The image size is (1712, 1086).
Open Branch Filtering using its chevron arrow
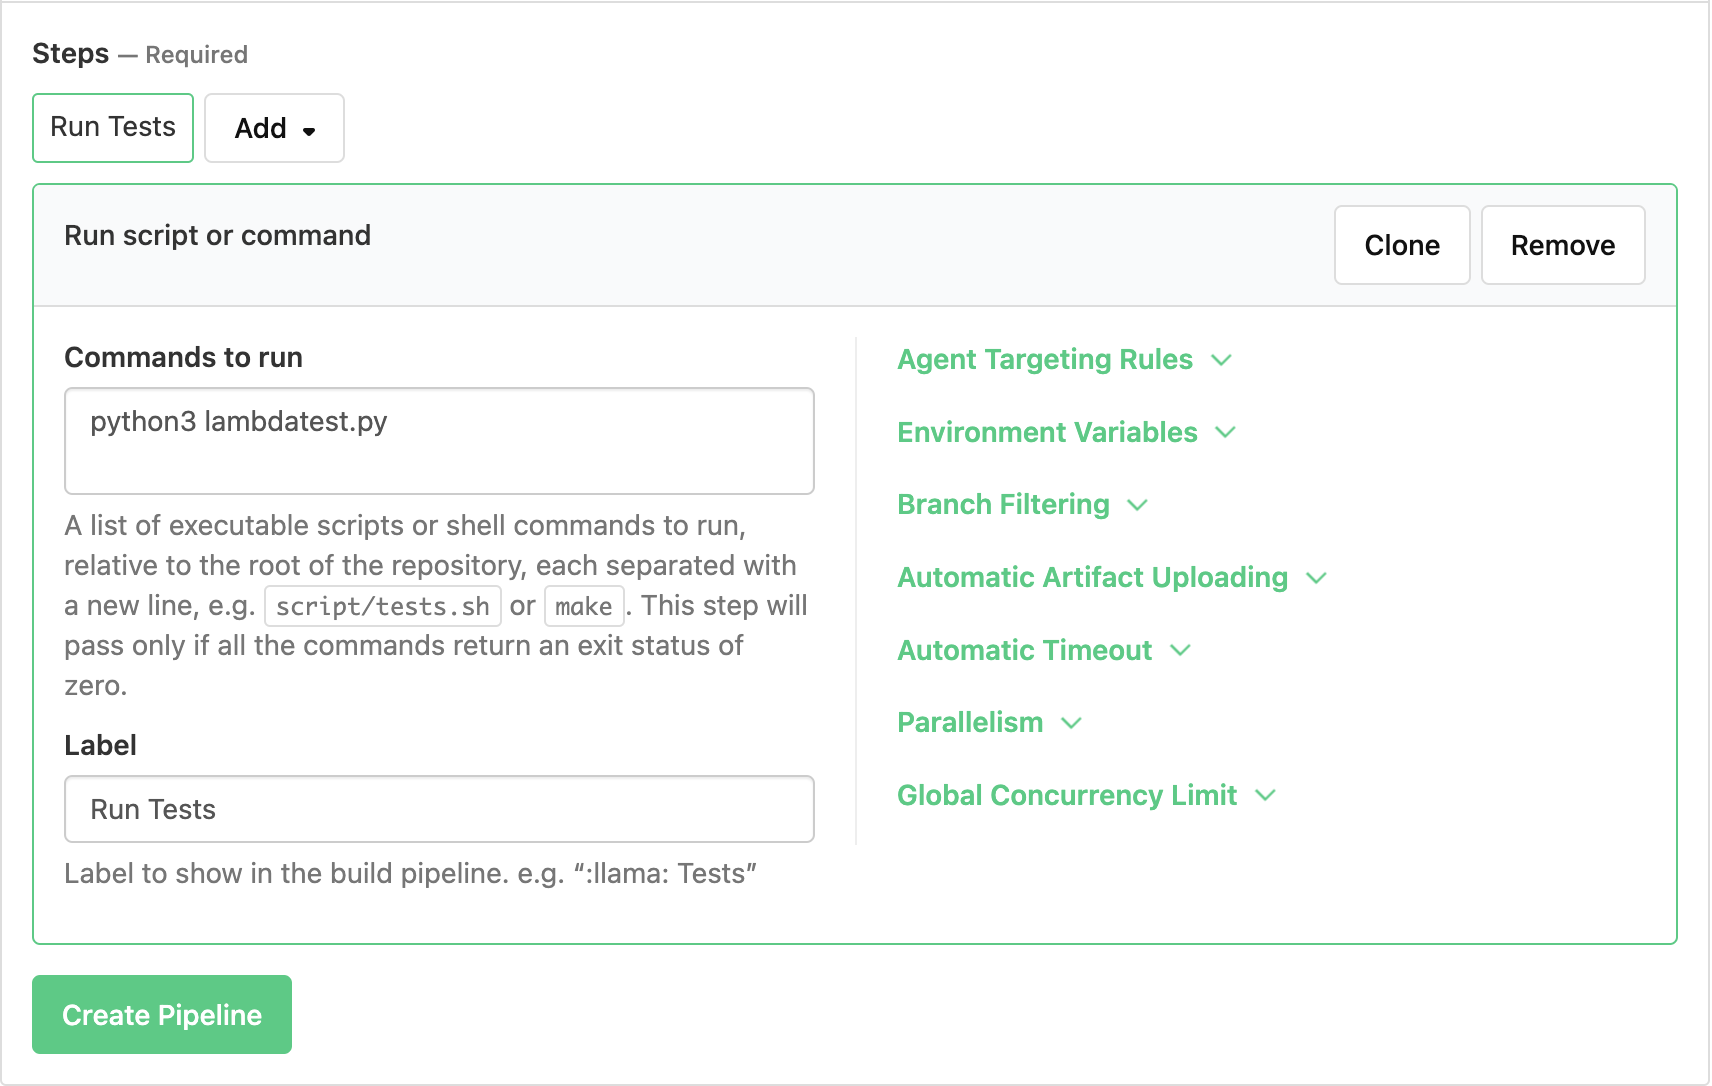click(x=1137, y=505)
